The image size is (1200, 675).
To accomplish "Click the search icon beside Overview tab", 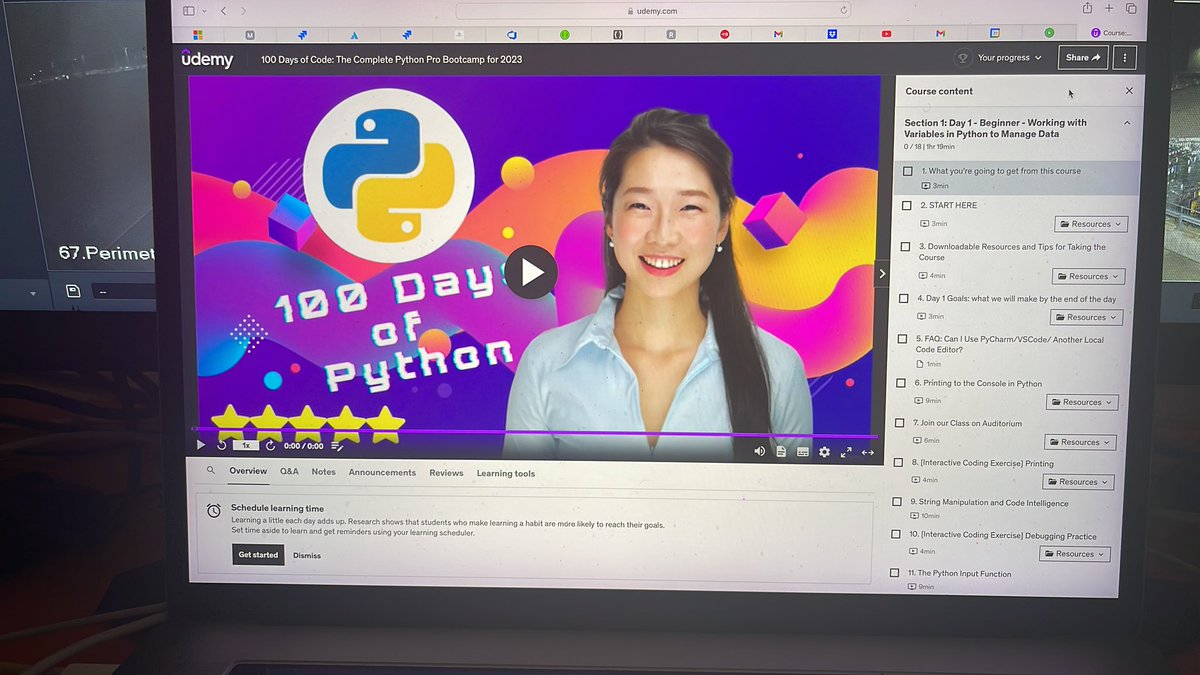I will (x=210, y=470).
